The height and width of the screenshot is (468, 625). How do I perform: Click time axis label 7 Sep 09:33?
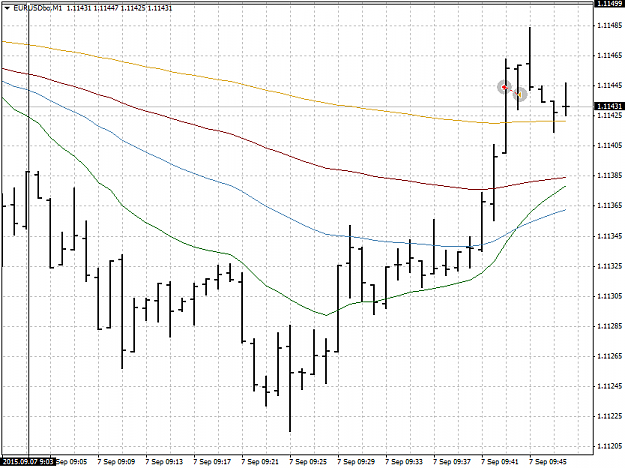coord(404,462)
